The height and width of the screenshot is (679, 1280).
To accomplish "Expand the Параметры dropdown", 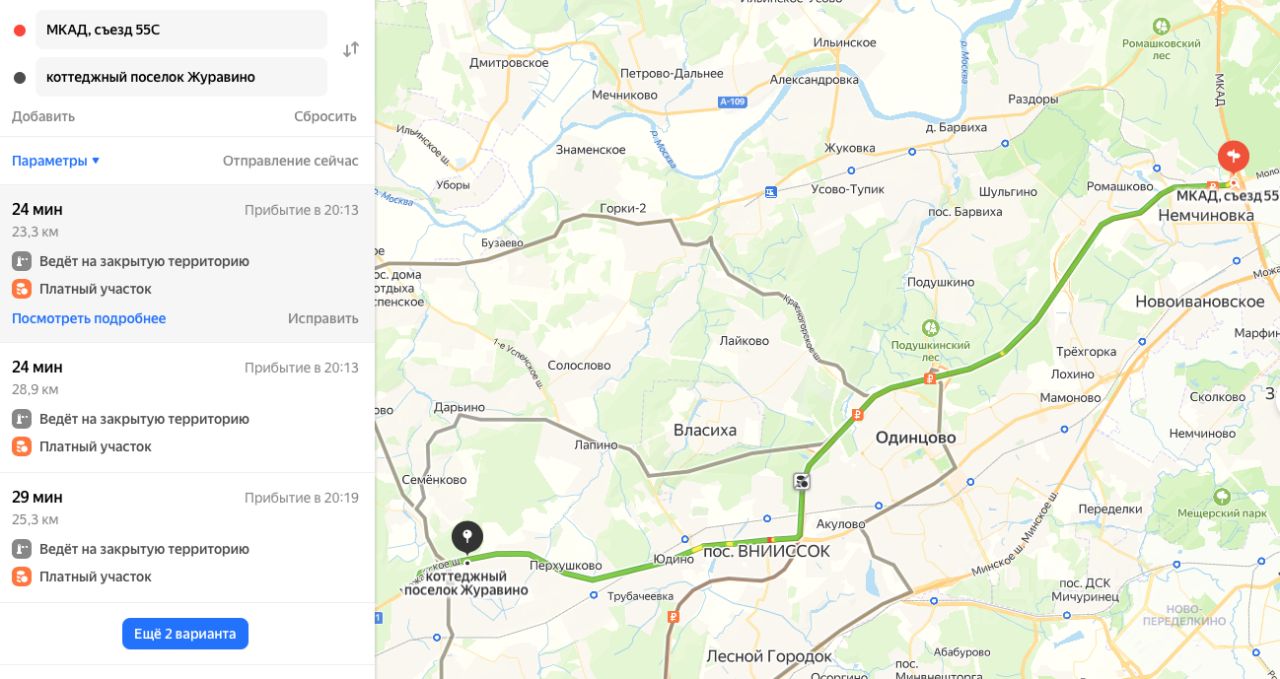I will pyautogui.click(x=56, y=161).
